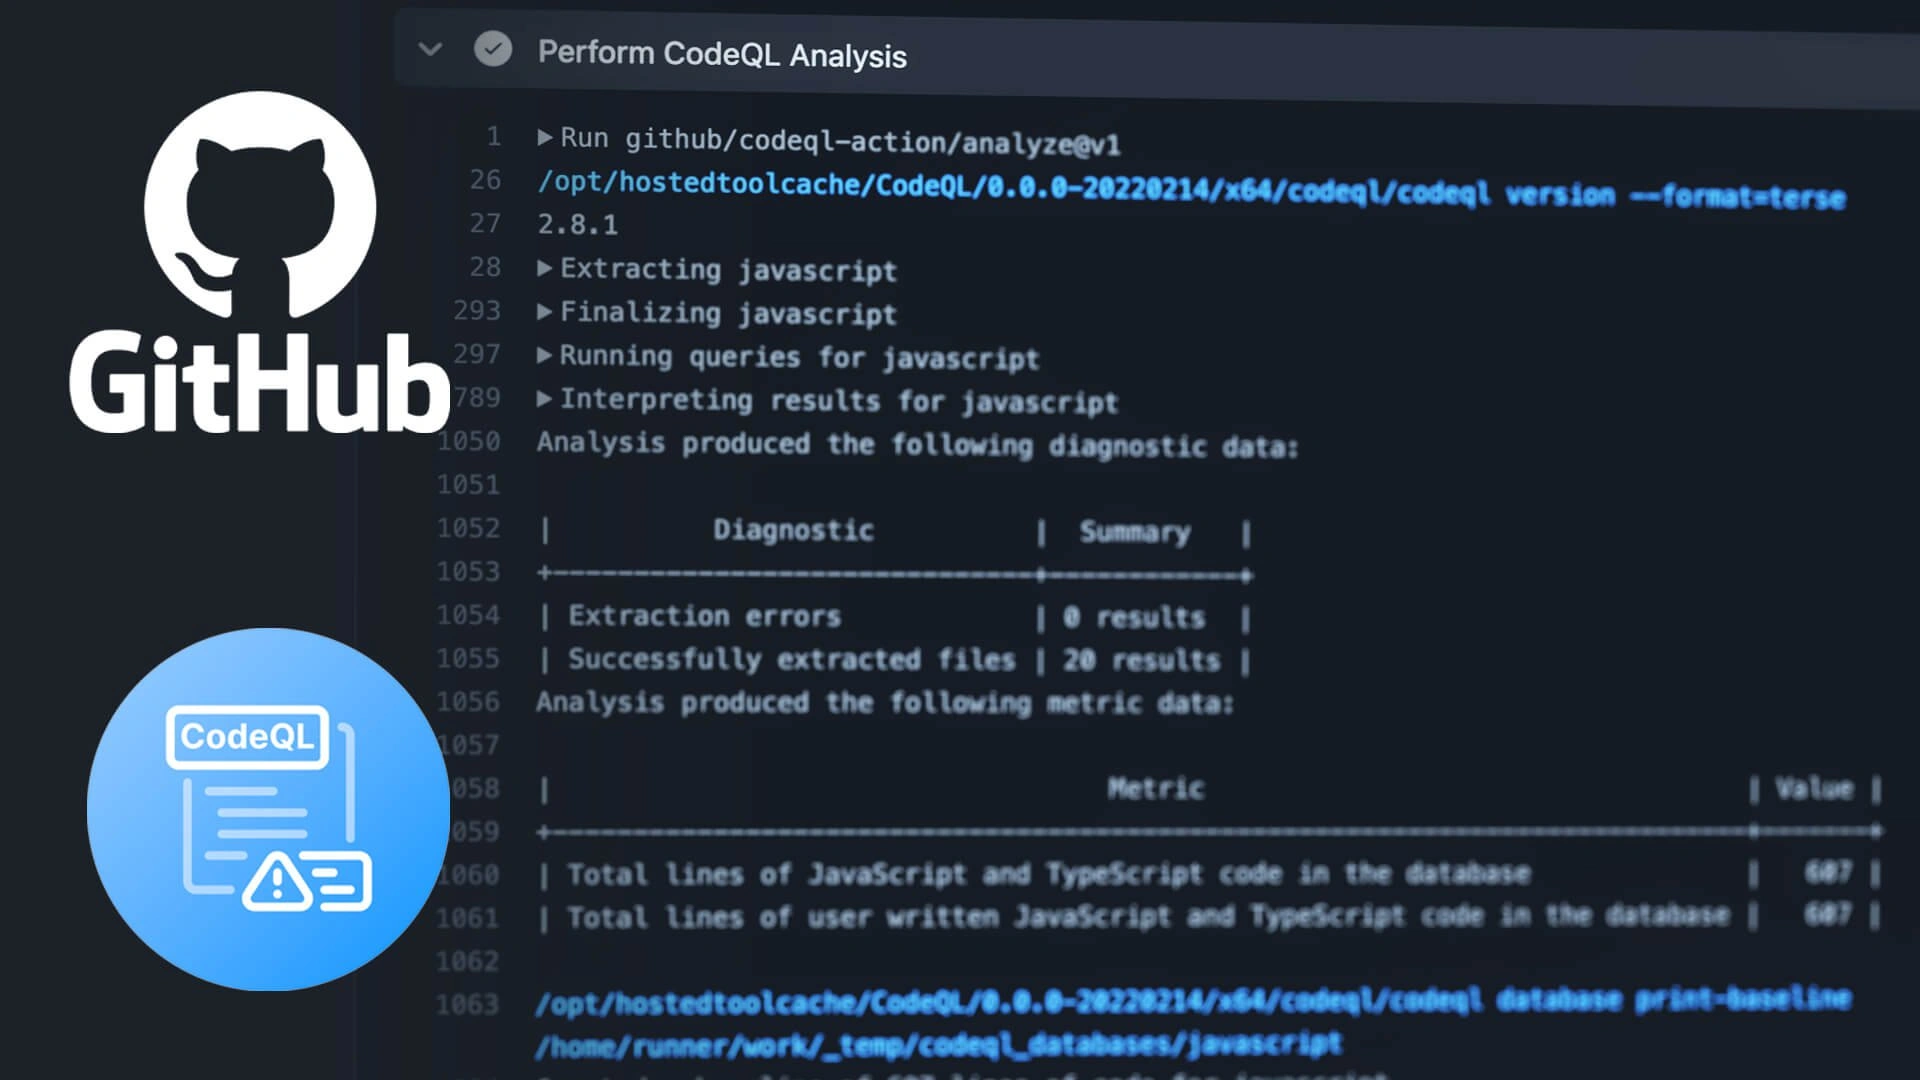Screen dimensions: 1920x1080
Task: Click the Successfully extracted files result line
Action: pos(790,659)
